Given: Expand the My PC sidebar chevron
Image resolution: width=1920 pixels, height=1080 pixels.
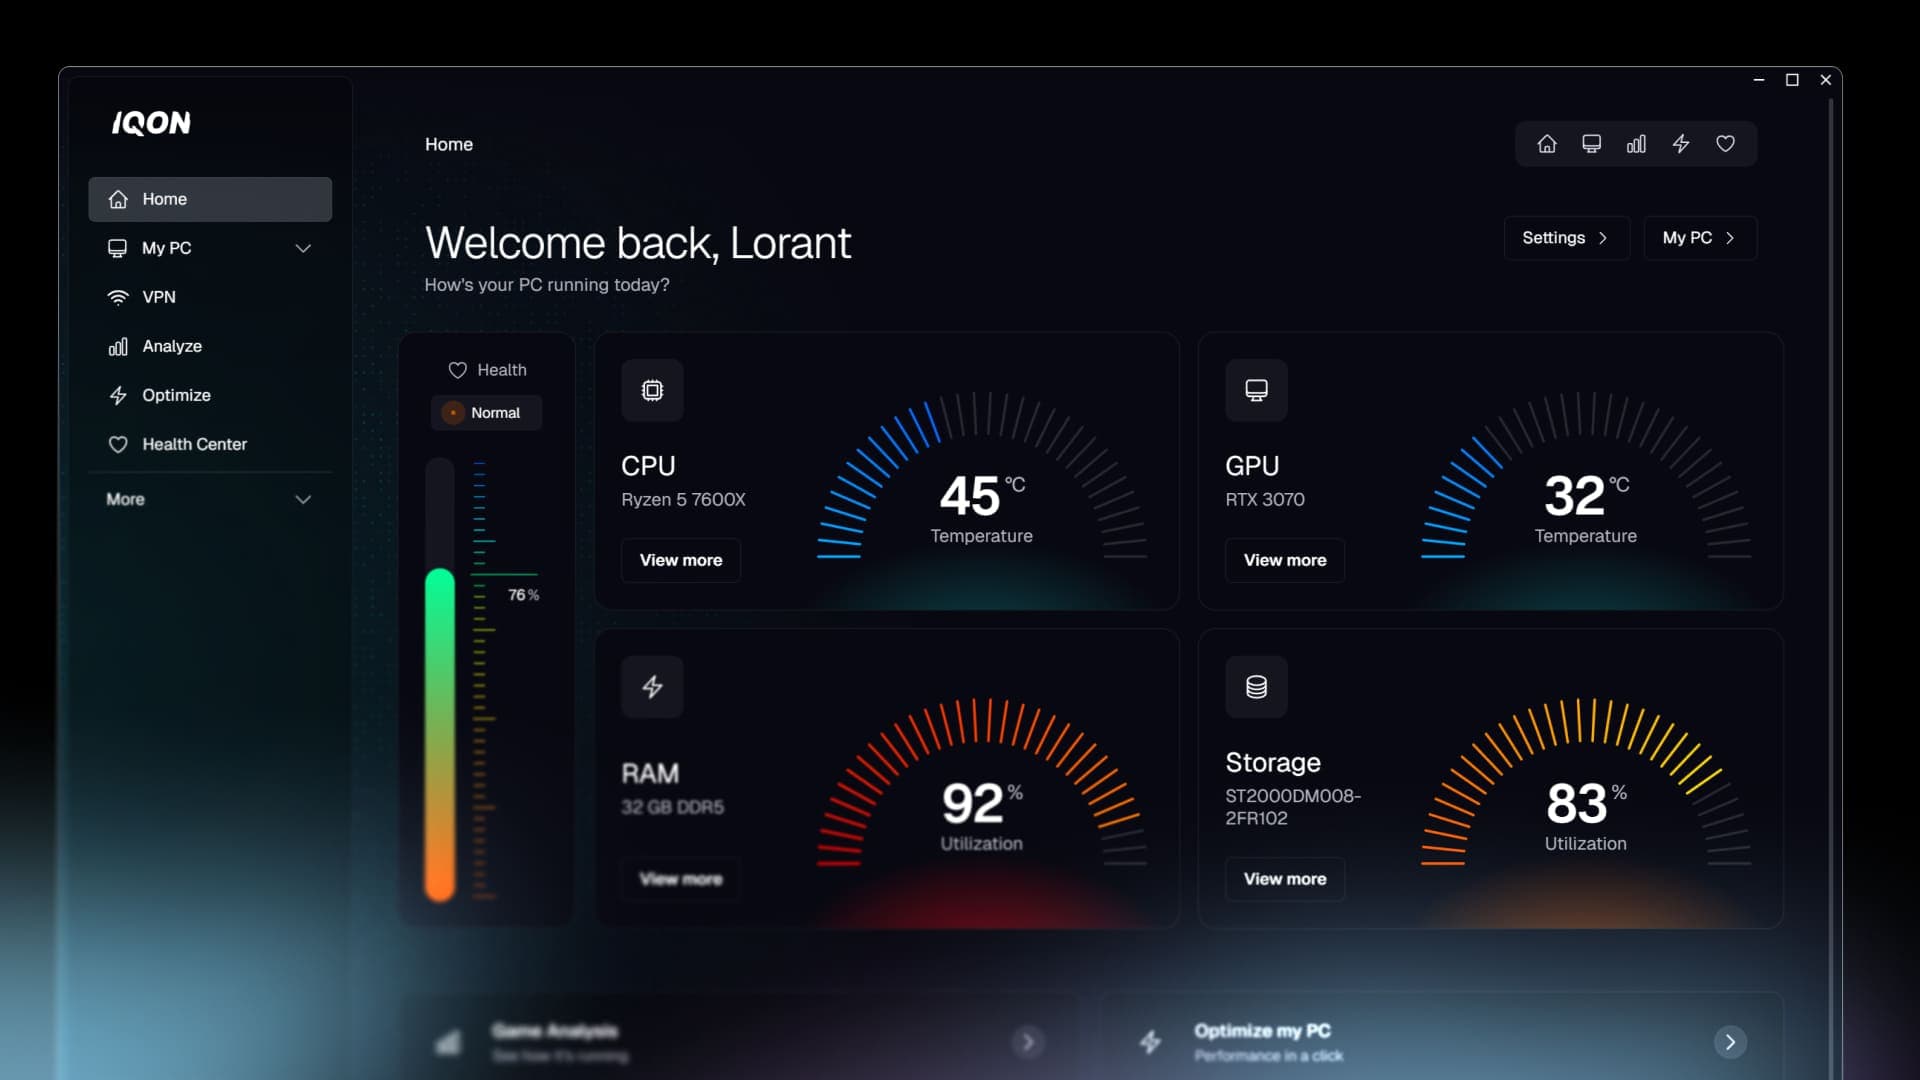Looking at the screenshot, I should (x=303, y=248).
